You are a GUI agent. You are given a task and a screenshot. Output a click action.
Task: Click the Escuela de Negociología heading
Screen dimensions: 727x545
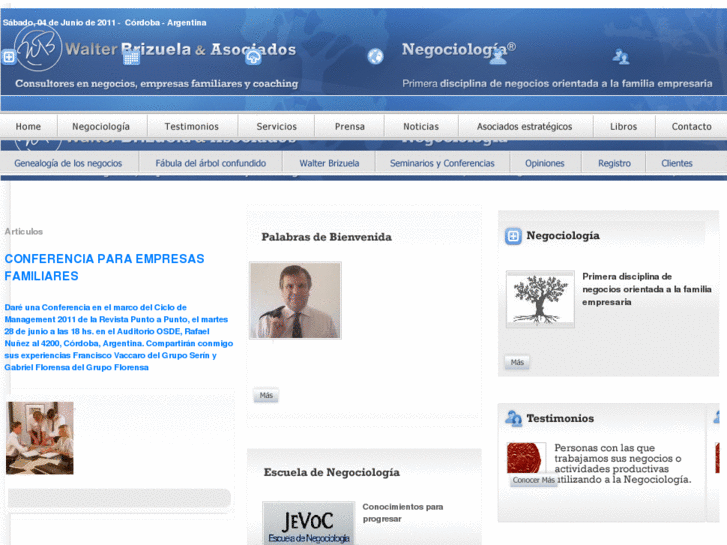click(x=332, y=472)
